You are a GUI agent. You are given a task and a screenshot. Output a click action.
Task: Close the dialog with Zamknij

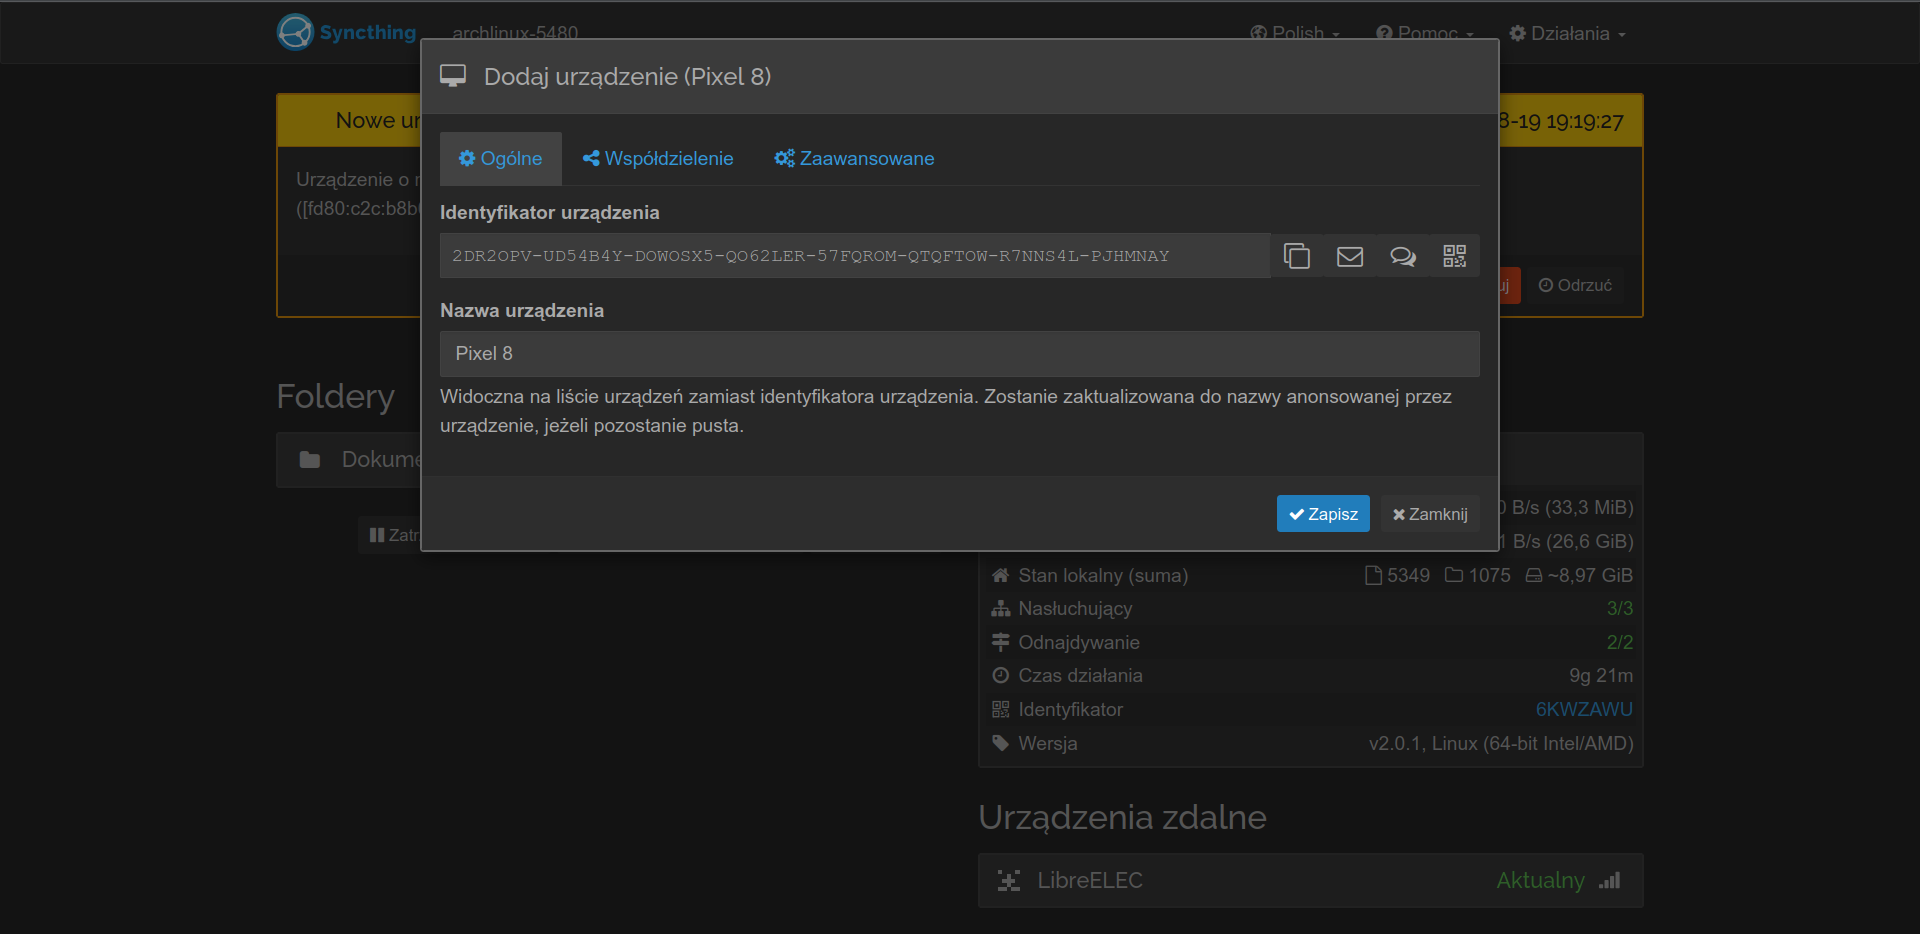(x=1430, y=514)
